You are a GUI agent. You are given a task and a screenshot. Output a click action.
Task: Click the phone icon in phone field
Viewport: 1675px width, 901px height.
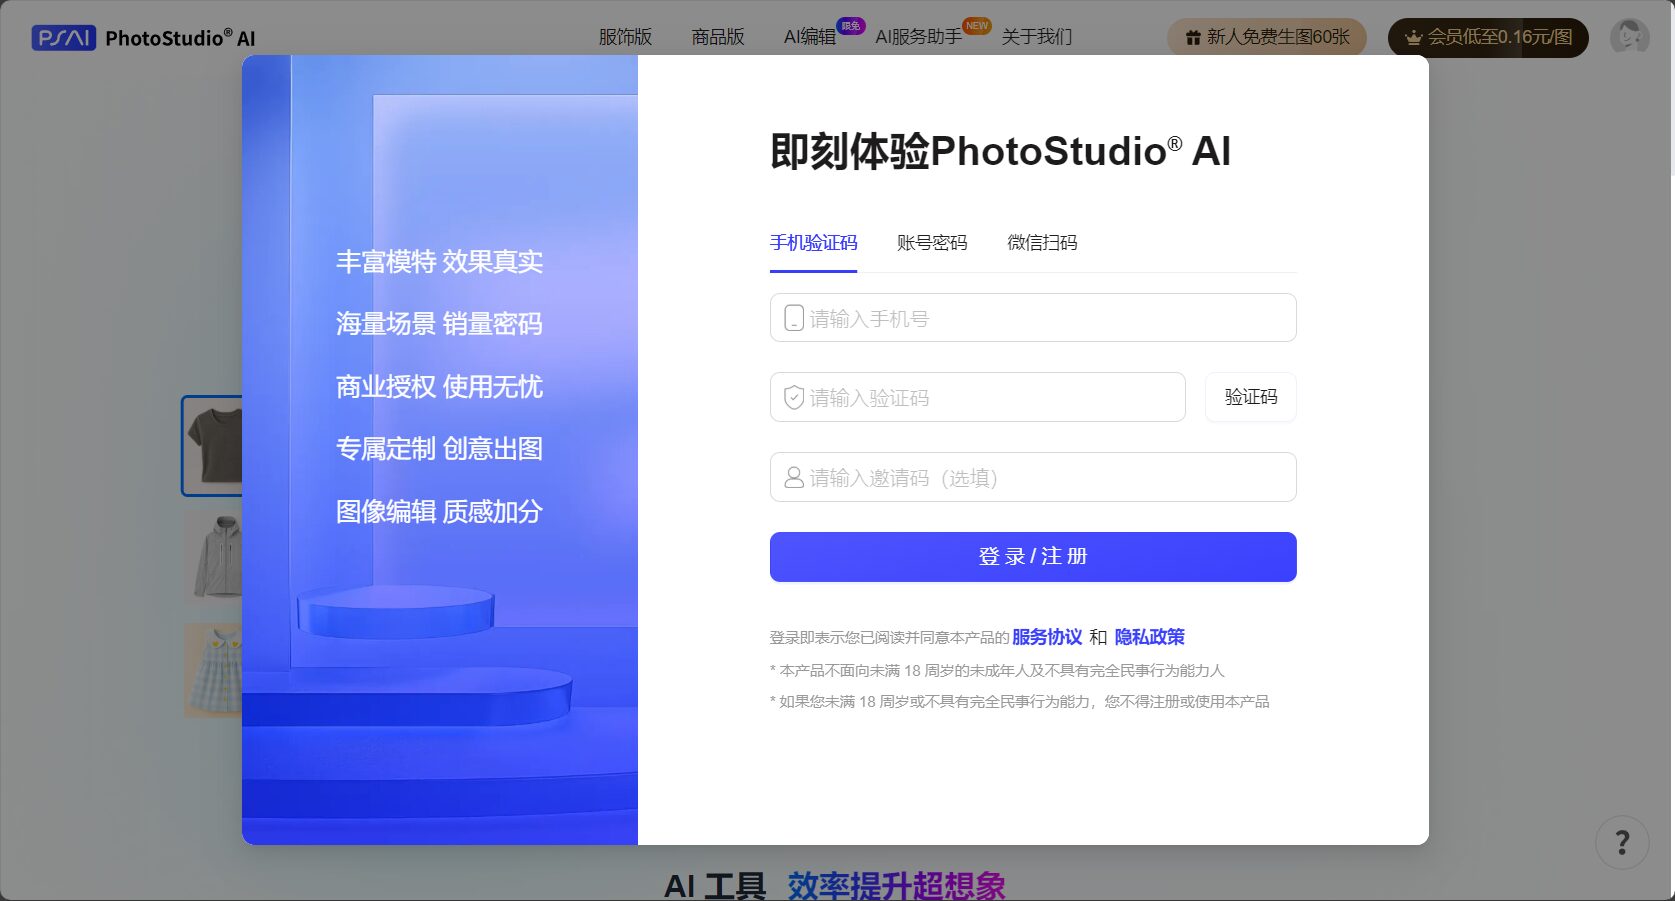794,318
